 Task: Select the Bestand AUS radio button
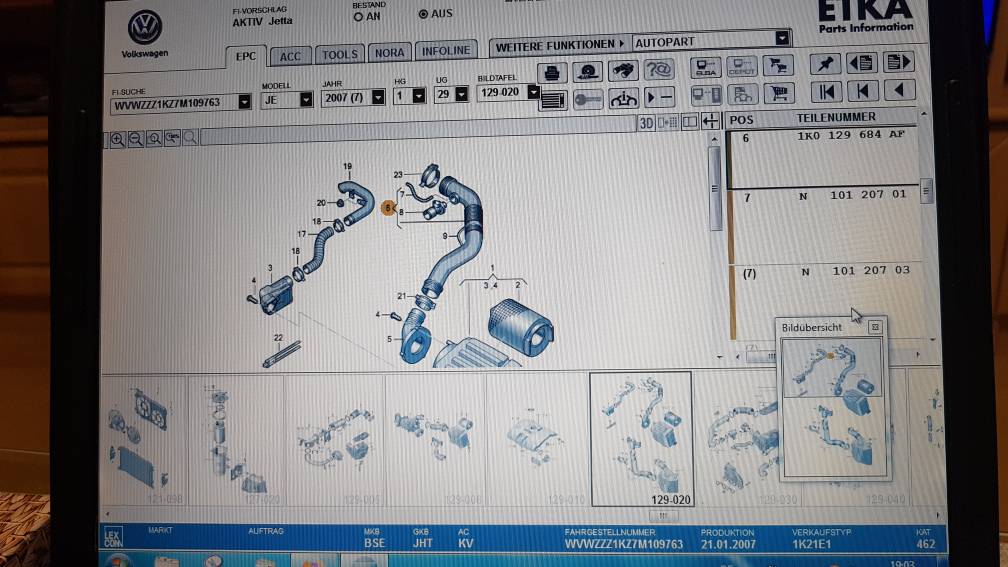click(x=423, y=14)
